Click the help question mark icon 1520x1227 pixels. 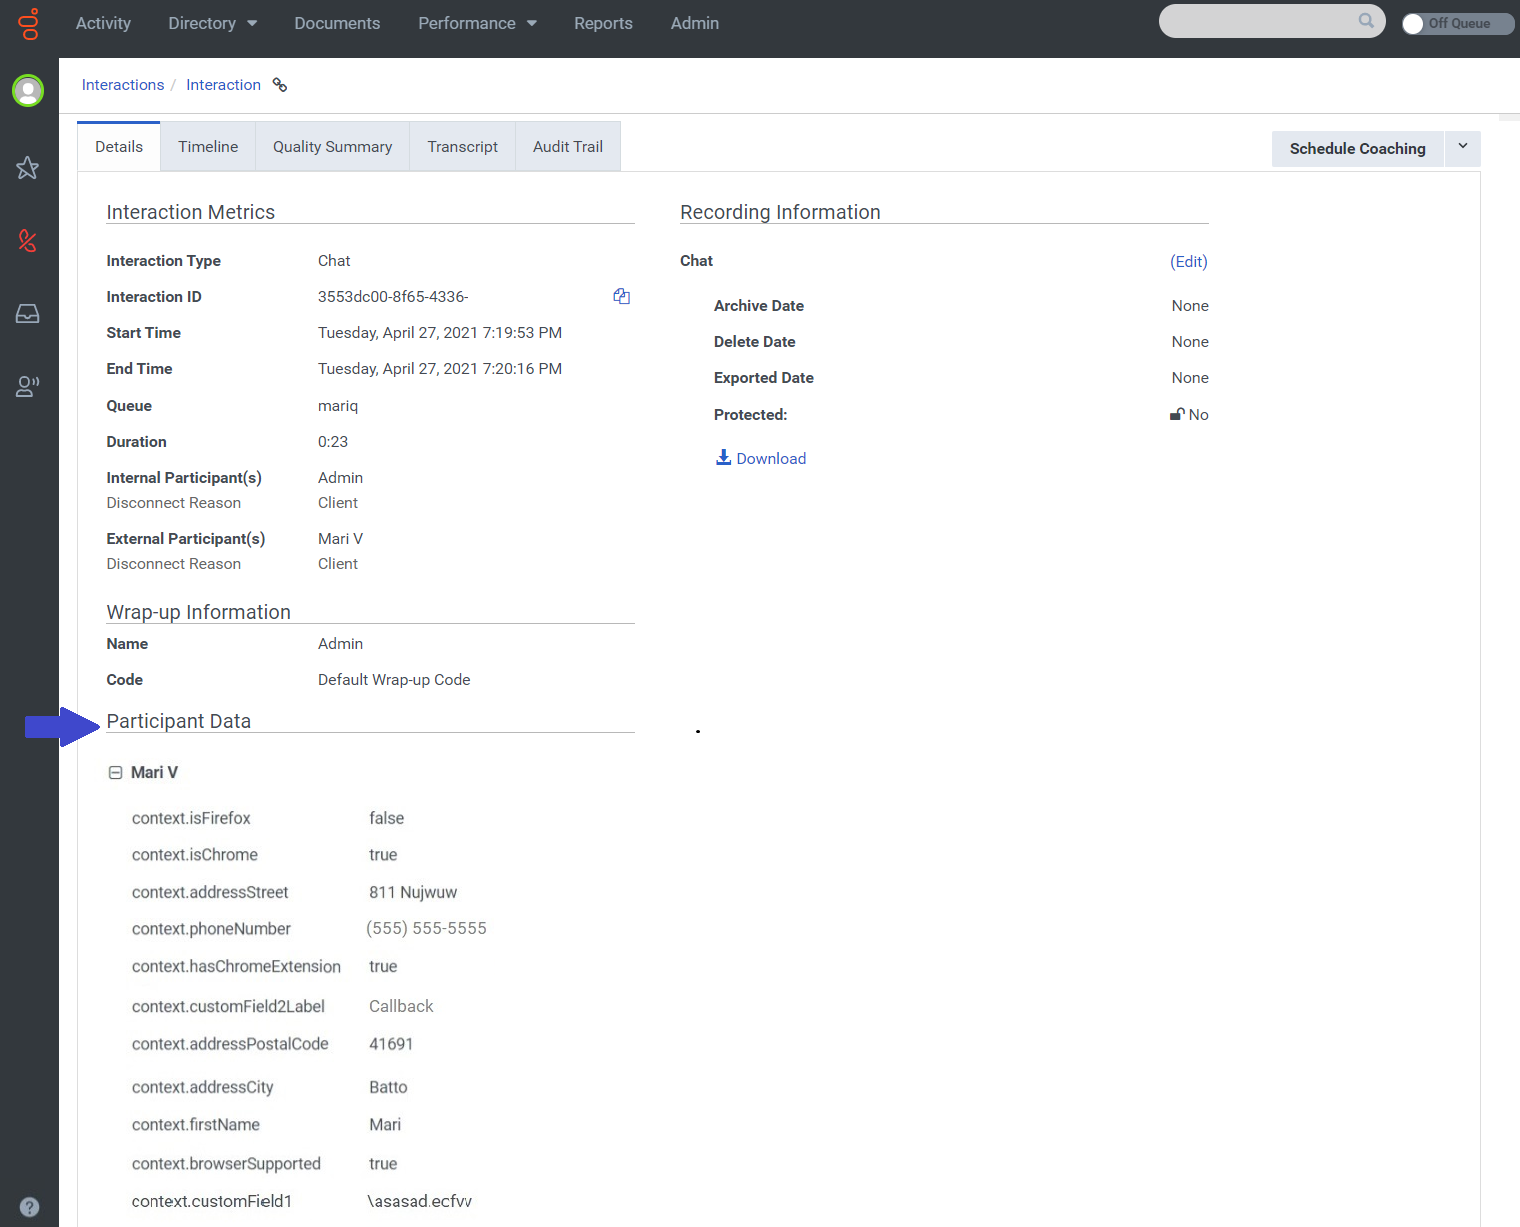[x=30, y=1206]
